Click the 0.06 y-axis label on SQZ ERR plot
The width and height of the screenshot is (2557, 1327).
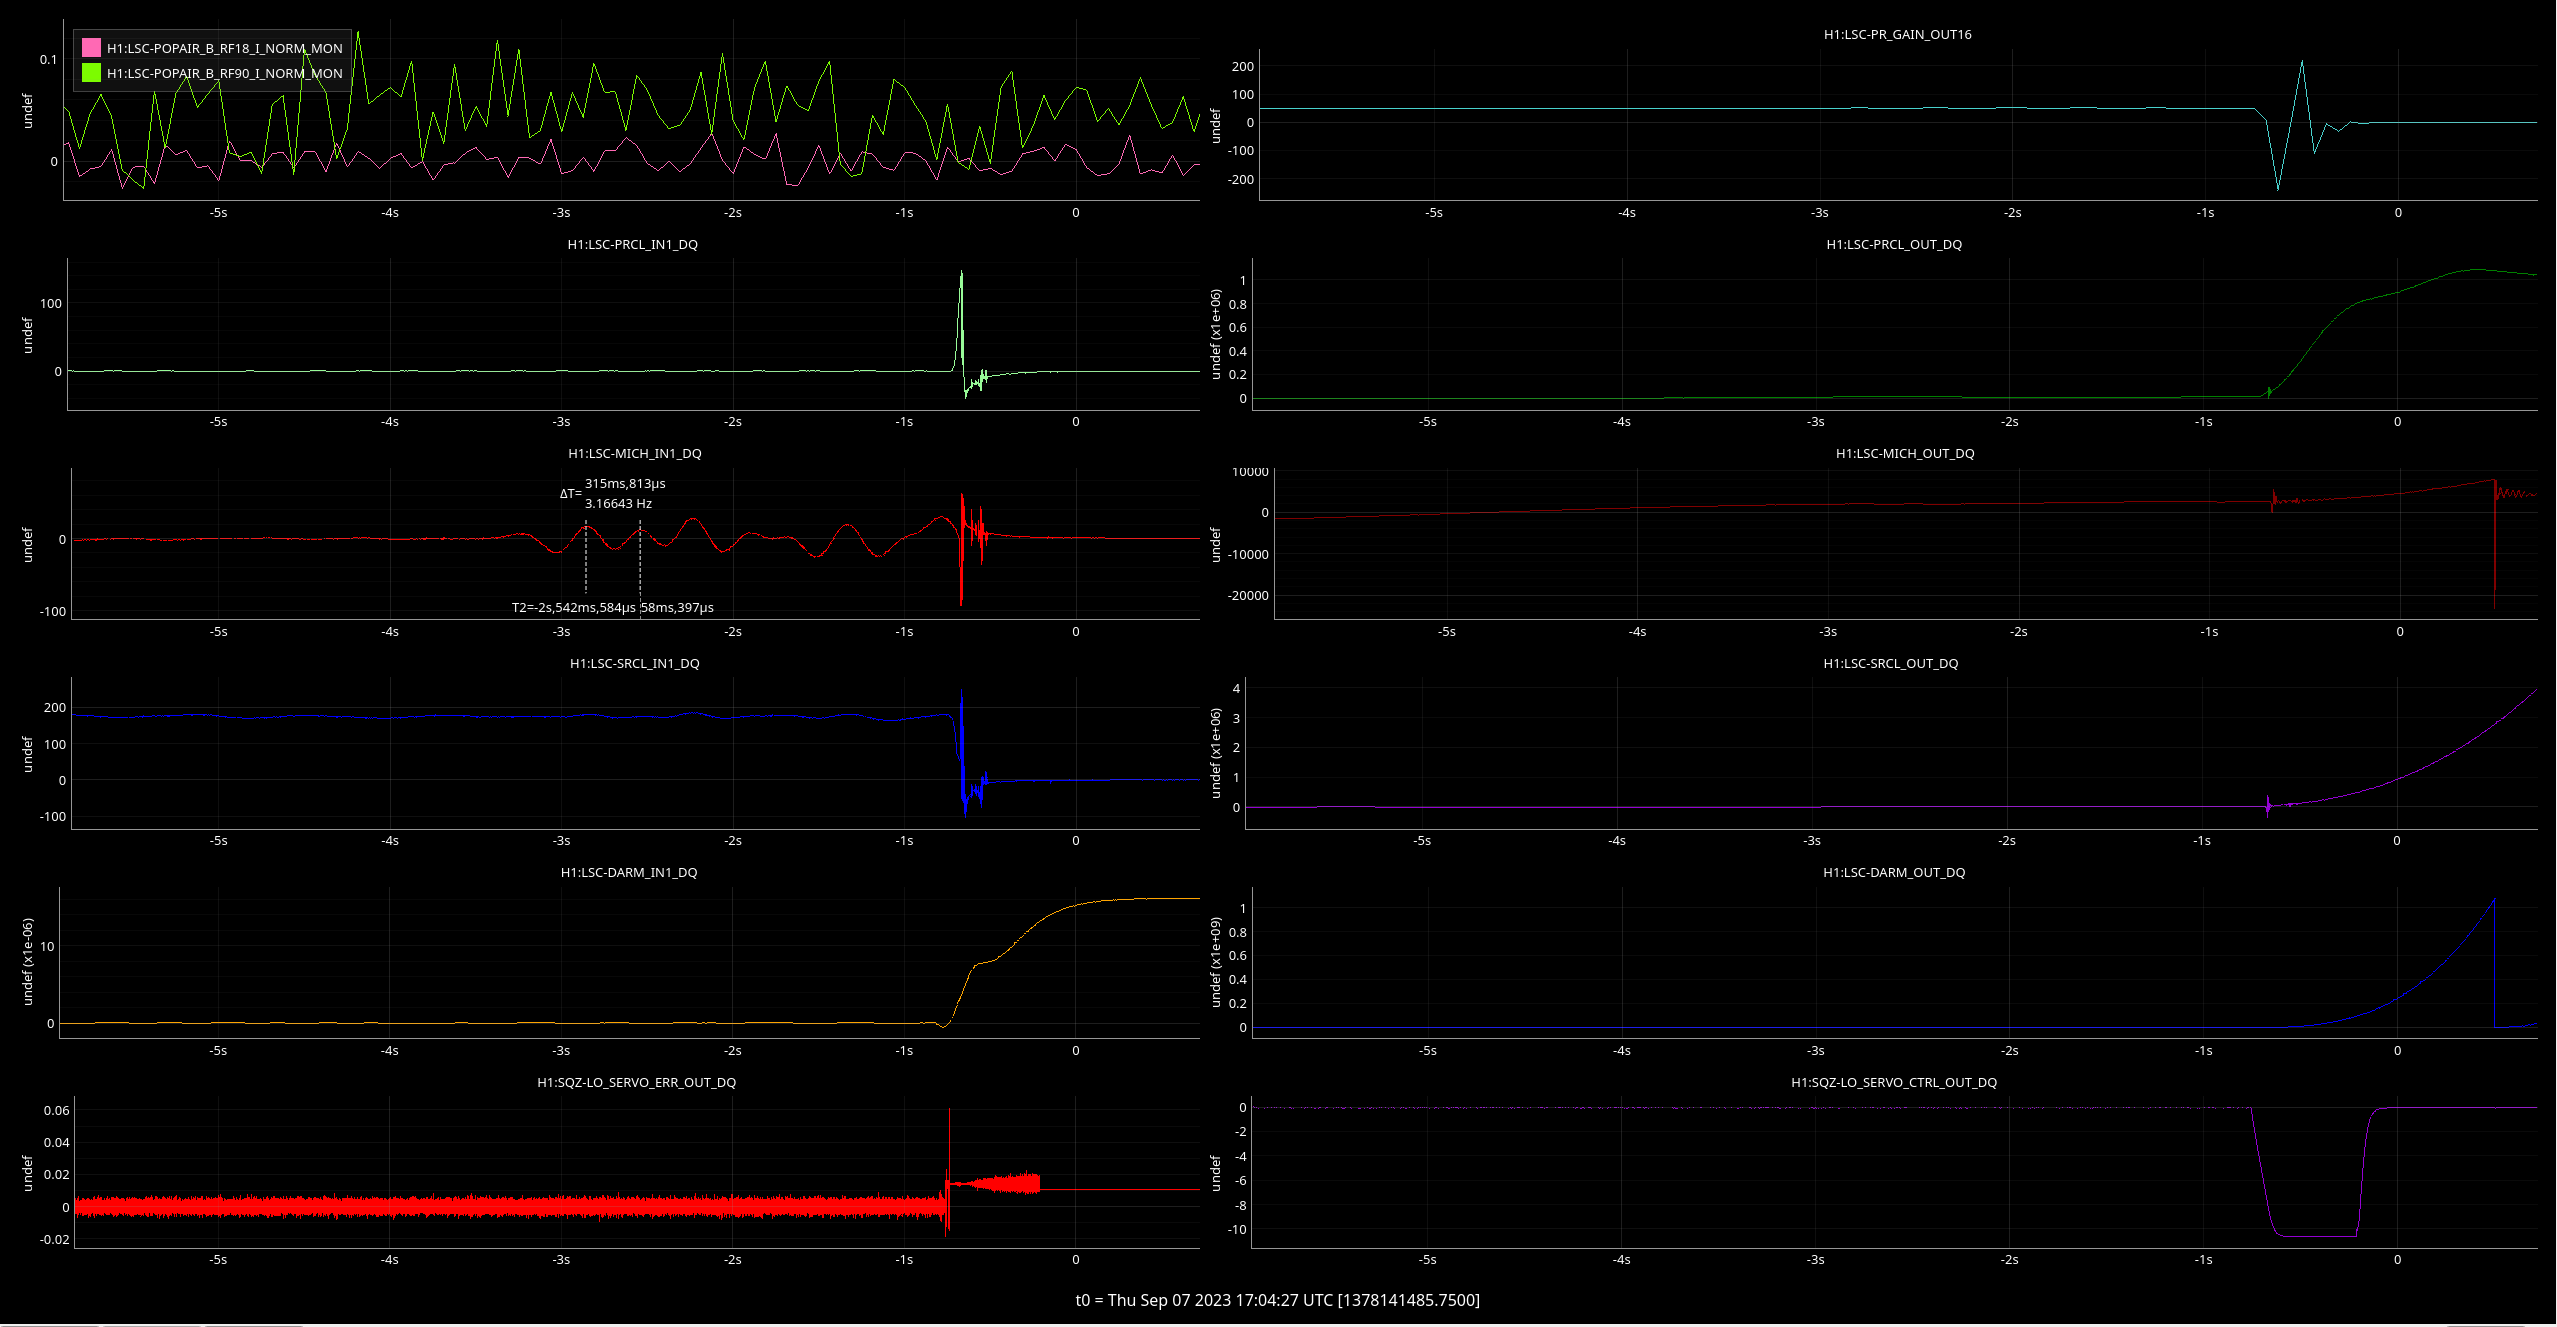pos(57,1110)
